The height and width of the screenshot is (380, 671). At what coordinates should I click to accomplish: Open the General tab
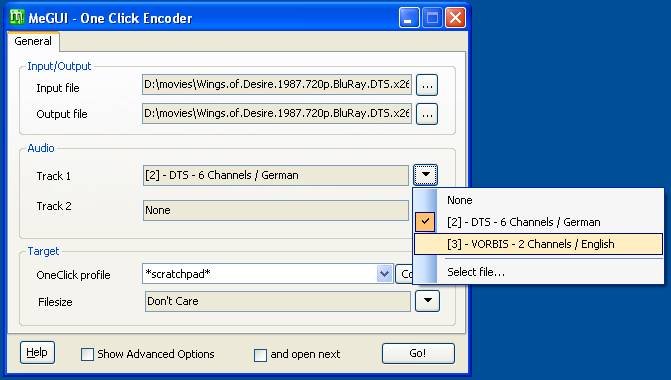pos(33,42)
